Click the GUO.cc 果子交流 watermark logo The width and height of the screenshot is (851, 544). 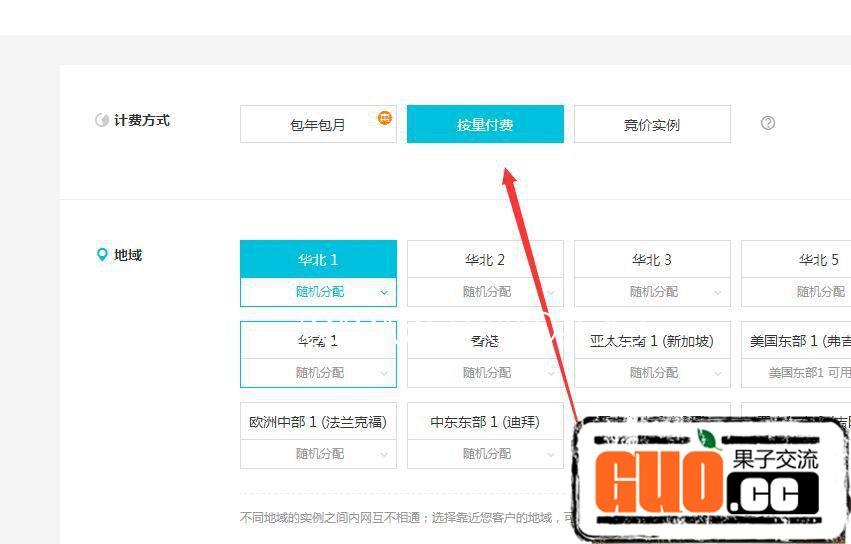click(712, 478)
